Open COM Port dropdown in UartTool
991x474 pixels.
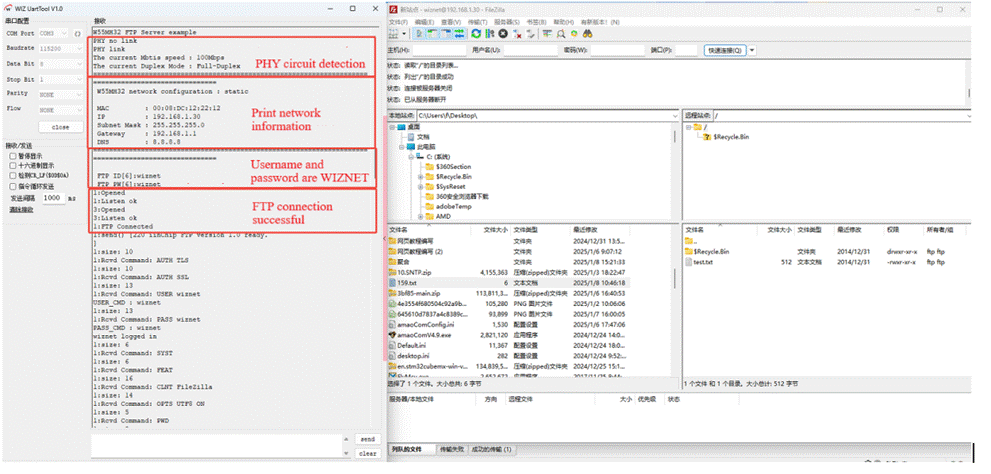point(54,33)
